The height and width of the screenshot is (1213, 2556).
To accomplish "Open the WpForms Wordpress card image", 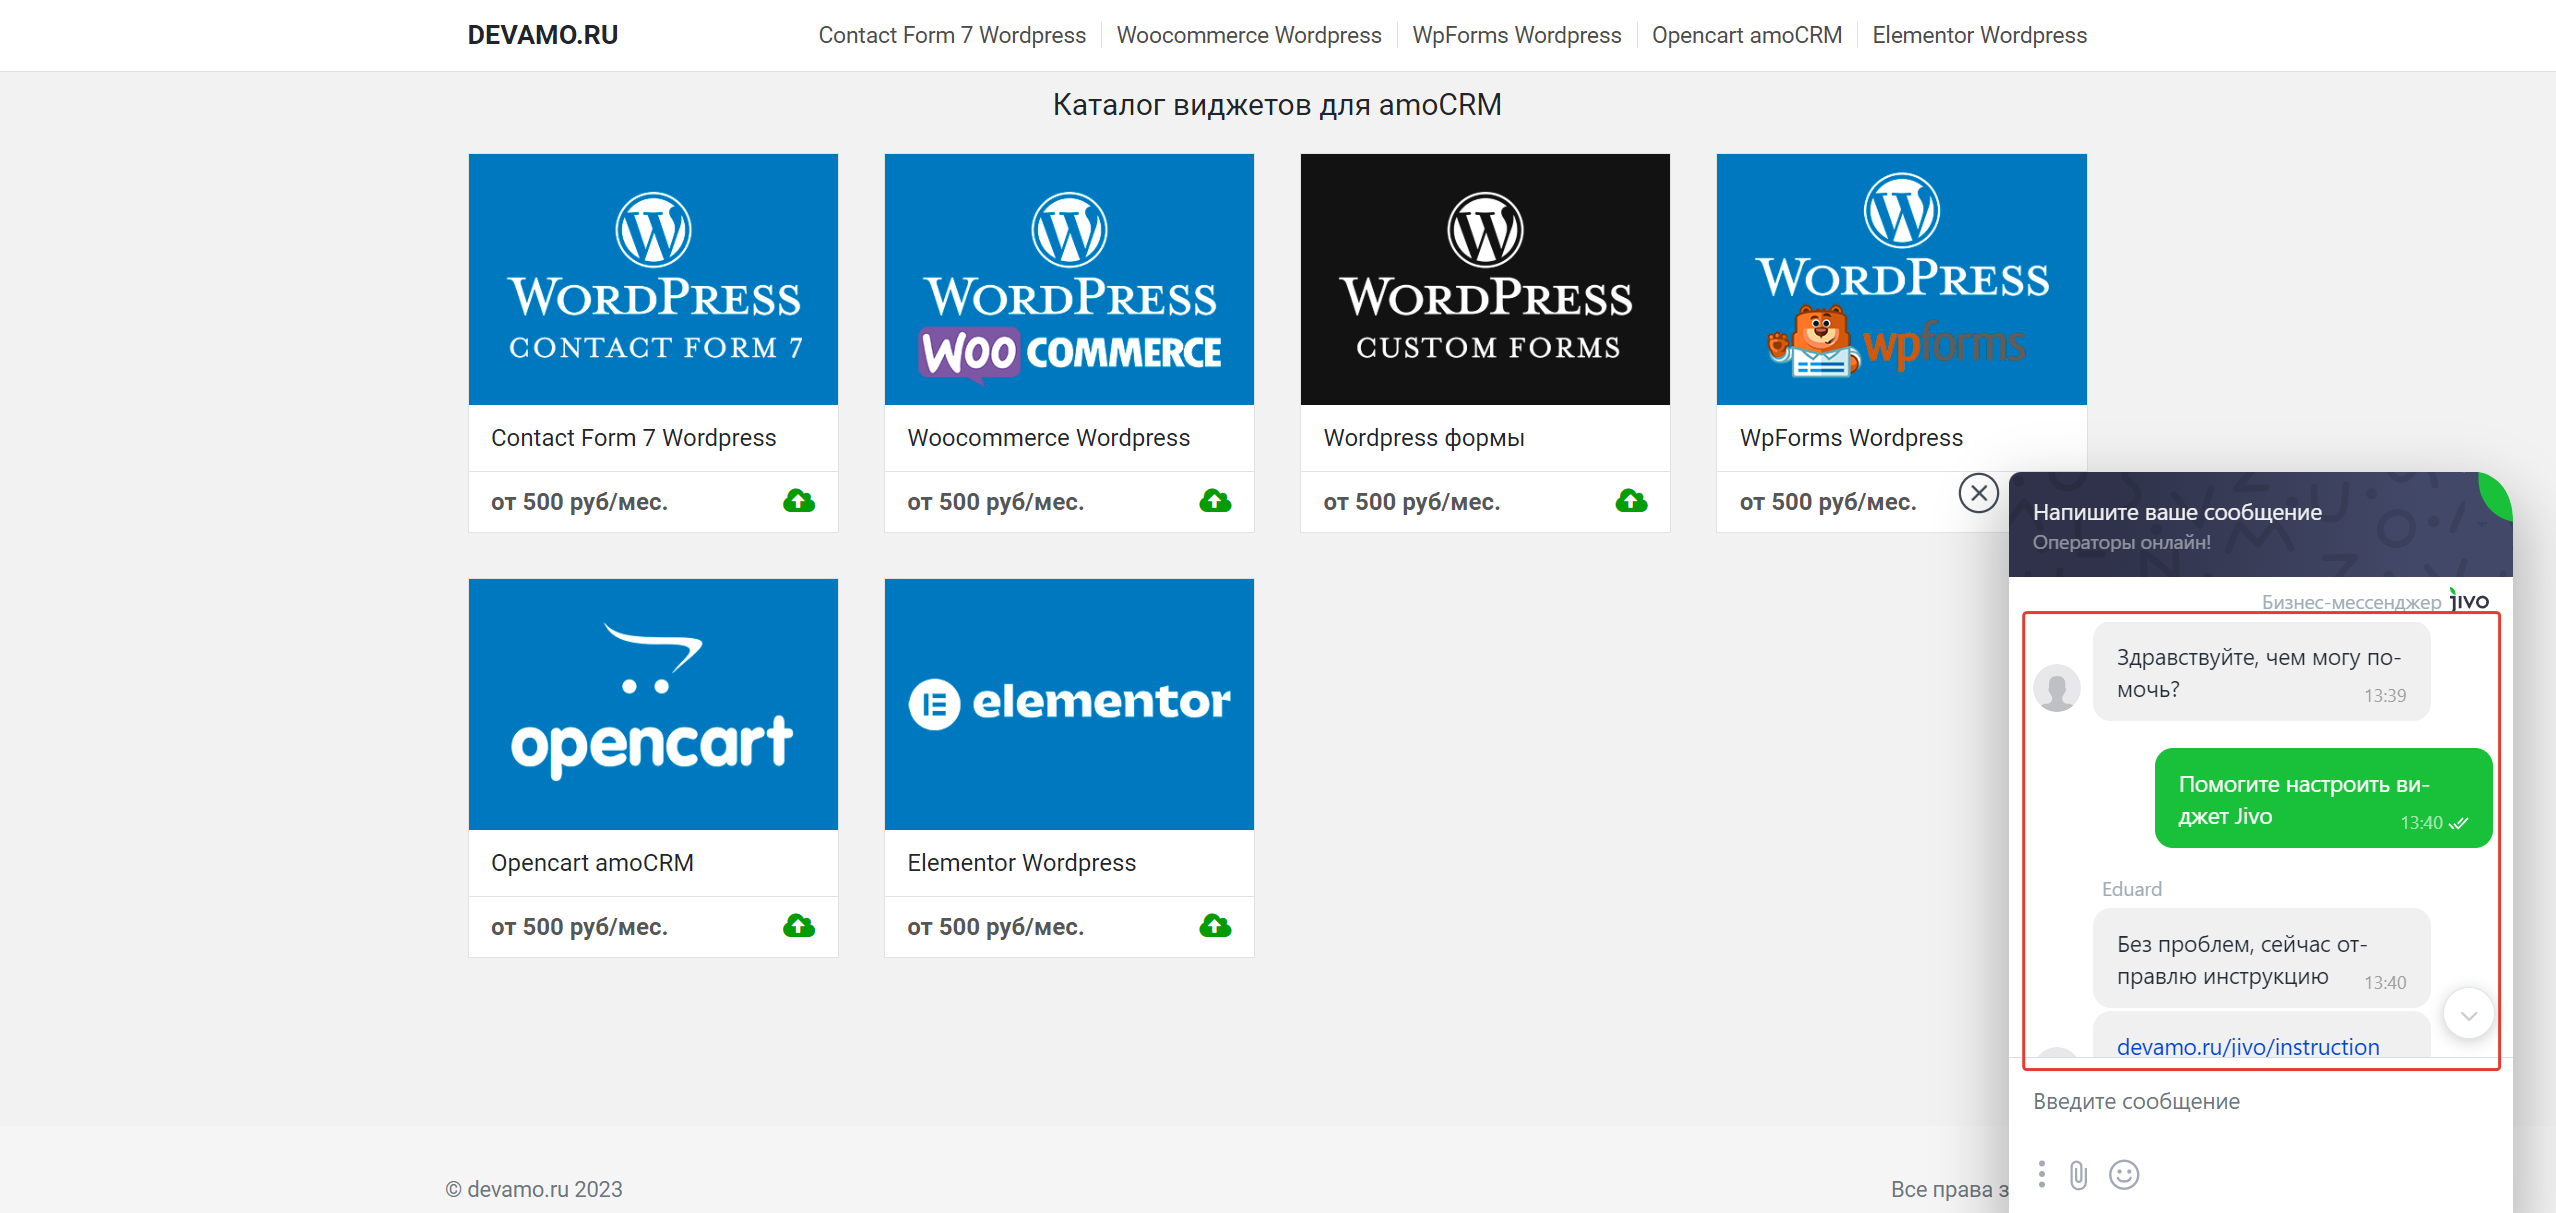I will point(1900,279).
